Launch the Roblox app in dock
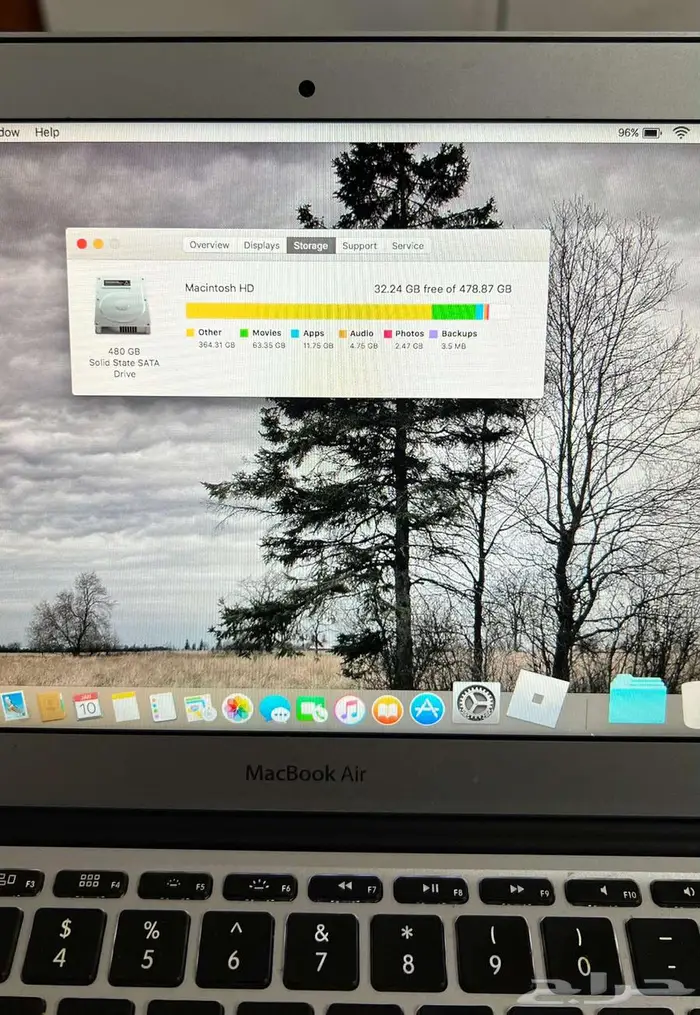 click(x=537, y=699)
